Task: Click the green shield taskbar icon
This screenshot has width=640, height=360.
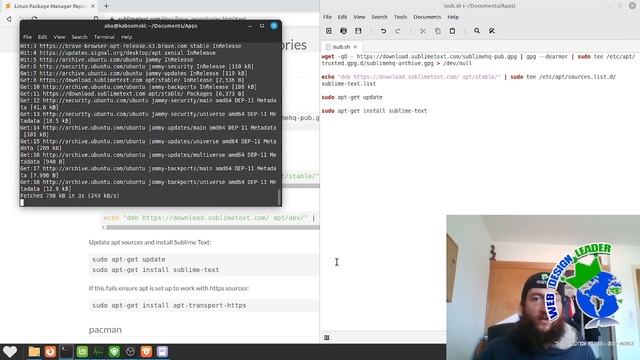Action: coord(114,351)
